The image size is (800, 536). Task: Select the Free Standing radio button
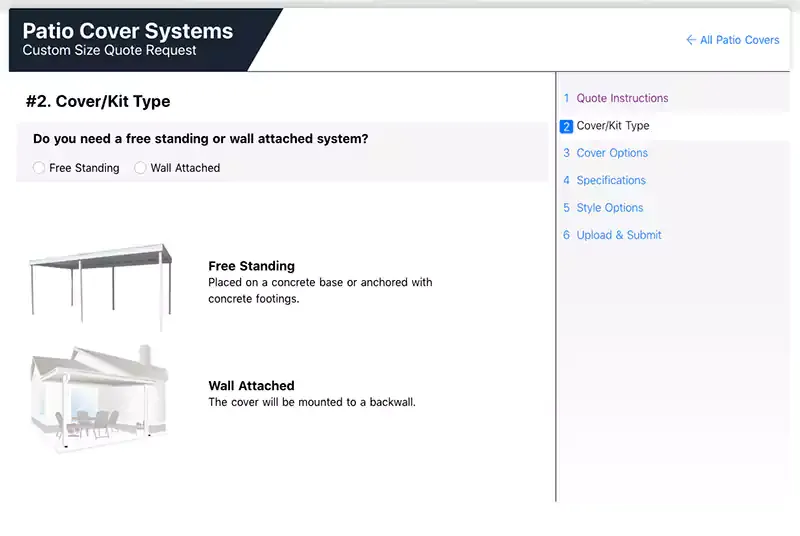pyautogui.click(x=39, y=168)
